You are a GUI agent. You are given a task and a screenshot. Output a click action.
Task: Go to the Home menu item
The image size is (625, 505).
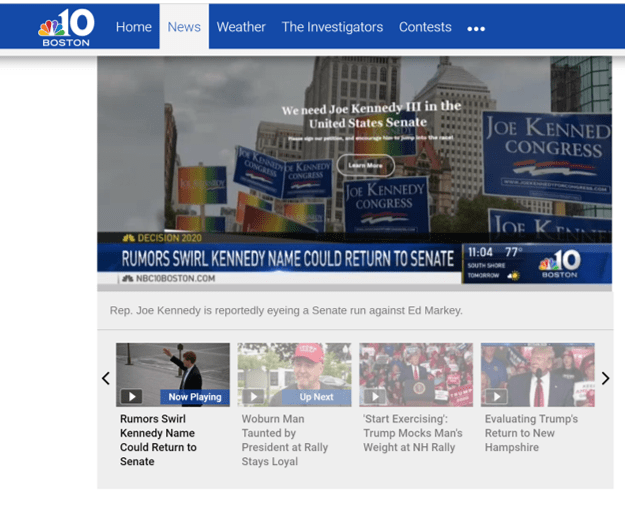click(x=133, y=27)
